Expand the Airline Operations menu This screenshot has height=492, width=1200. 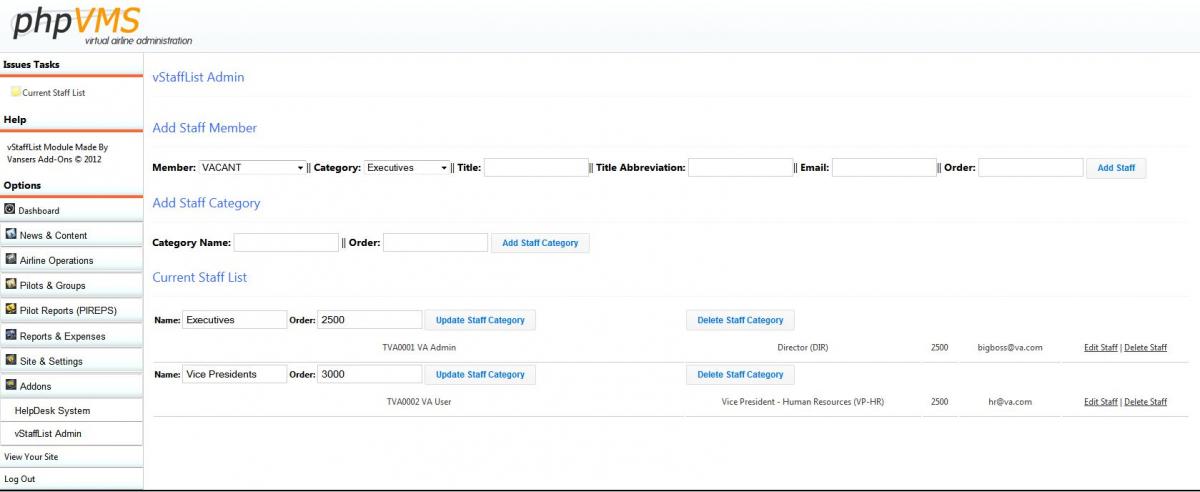71,260
